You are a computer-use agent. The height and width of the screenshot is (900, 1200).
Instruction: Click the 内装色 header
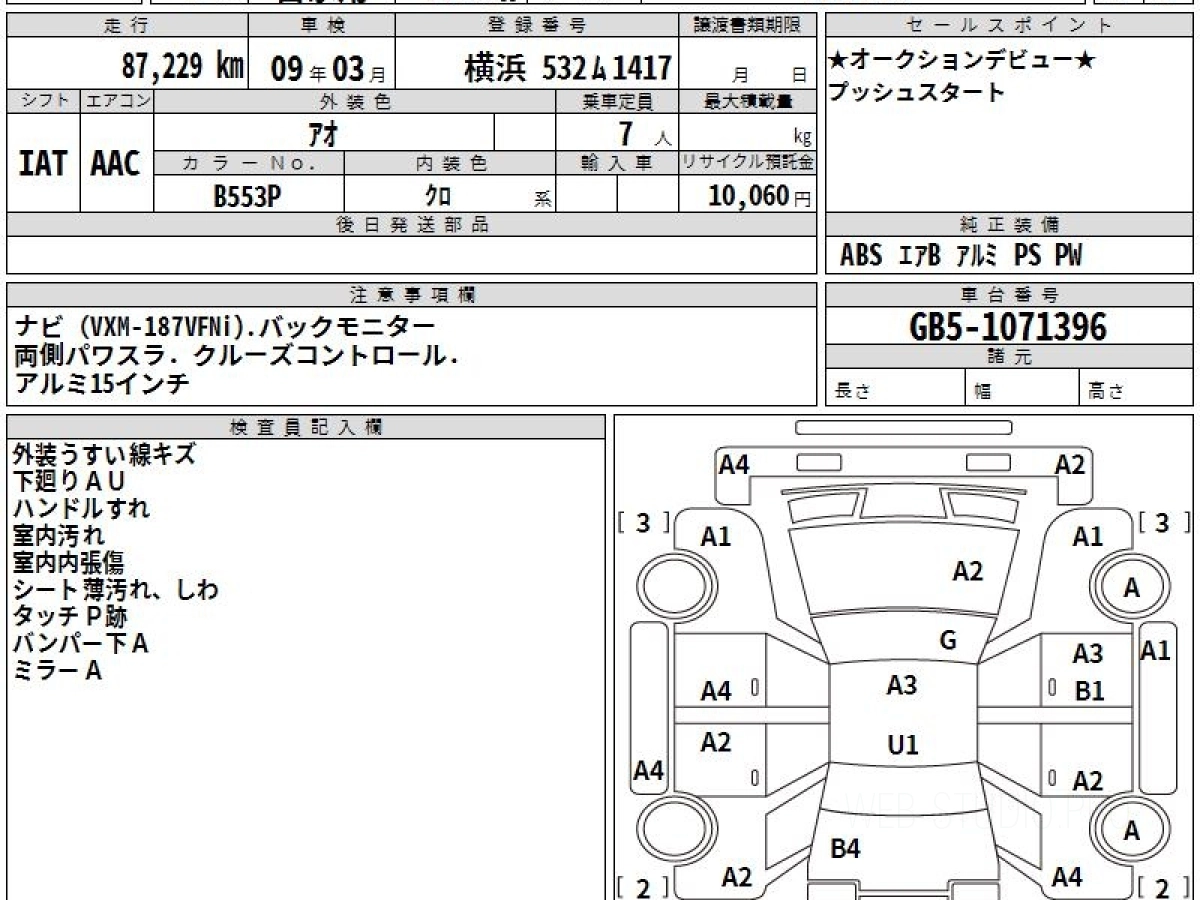pyautogui.click(x=450, y=163)
